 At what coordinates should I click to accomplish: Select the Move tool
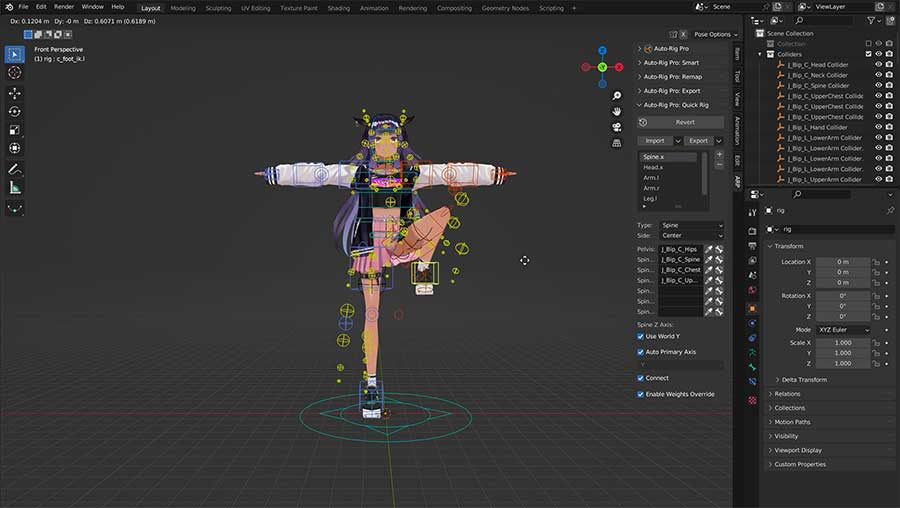(x=15, y=93)
